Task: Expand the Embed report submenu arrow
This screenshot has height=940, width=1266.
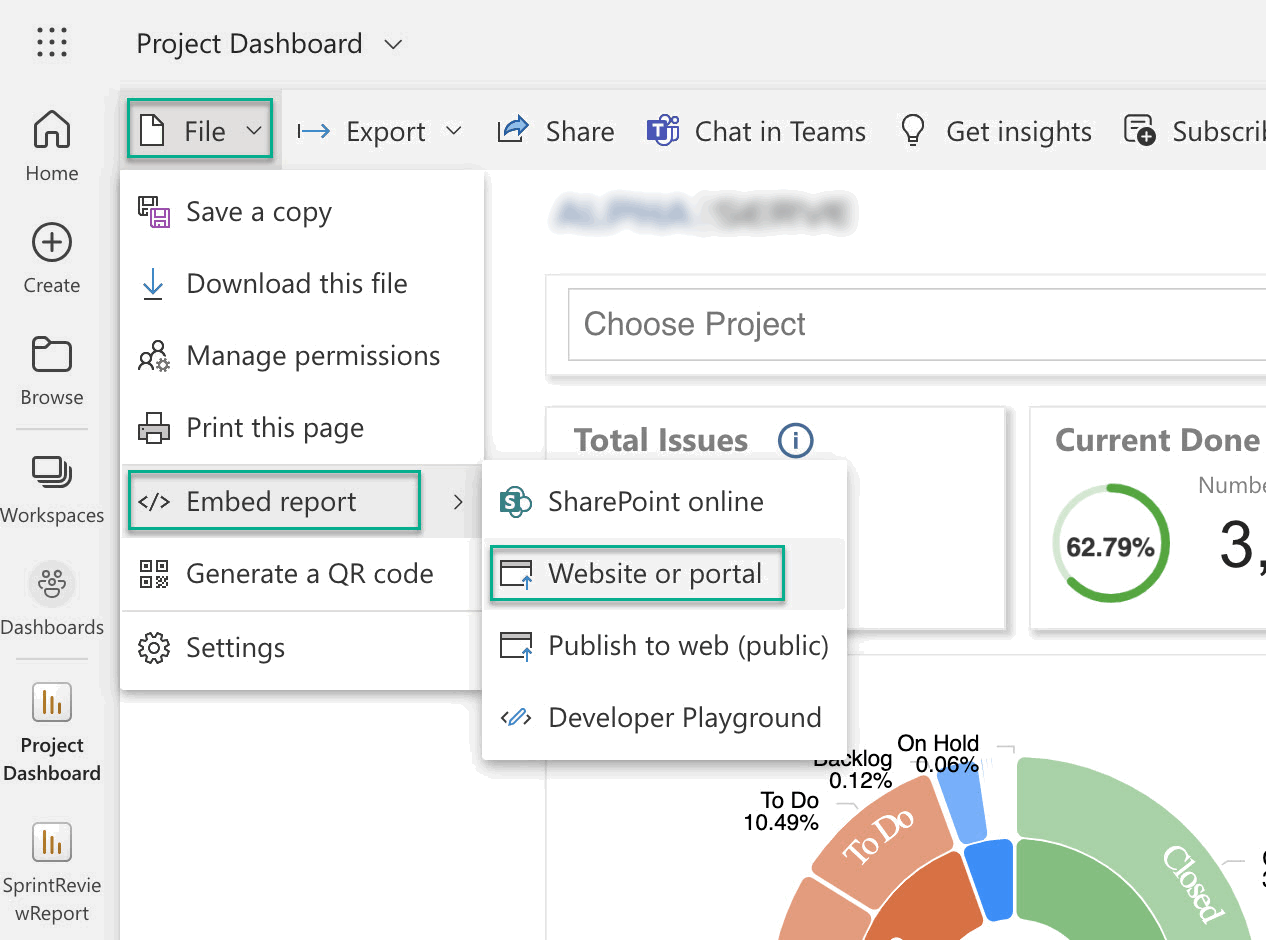Action: point(458,502)
